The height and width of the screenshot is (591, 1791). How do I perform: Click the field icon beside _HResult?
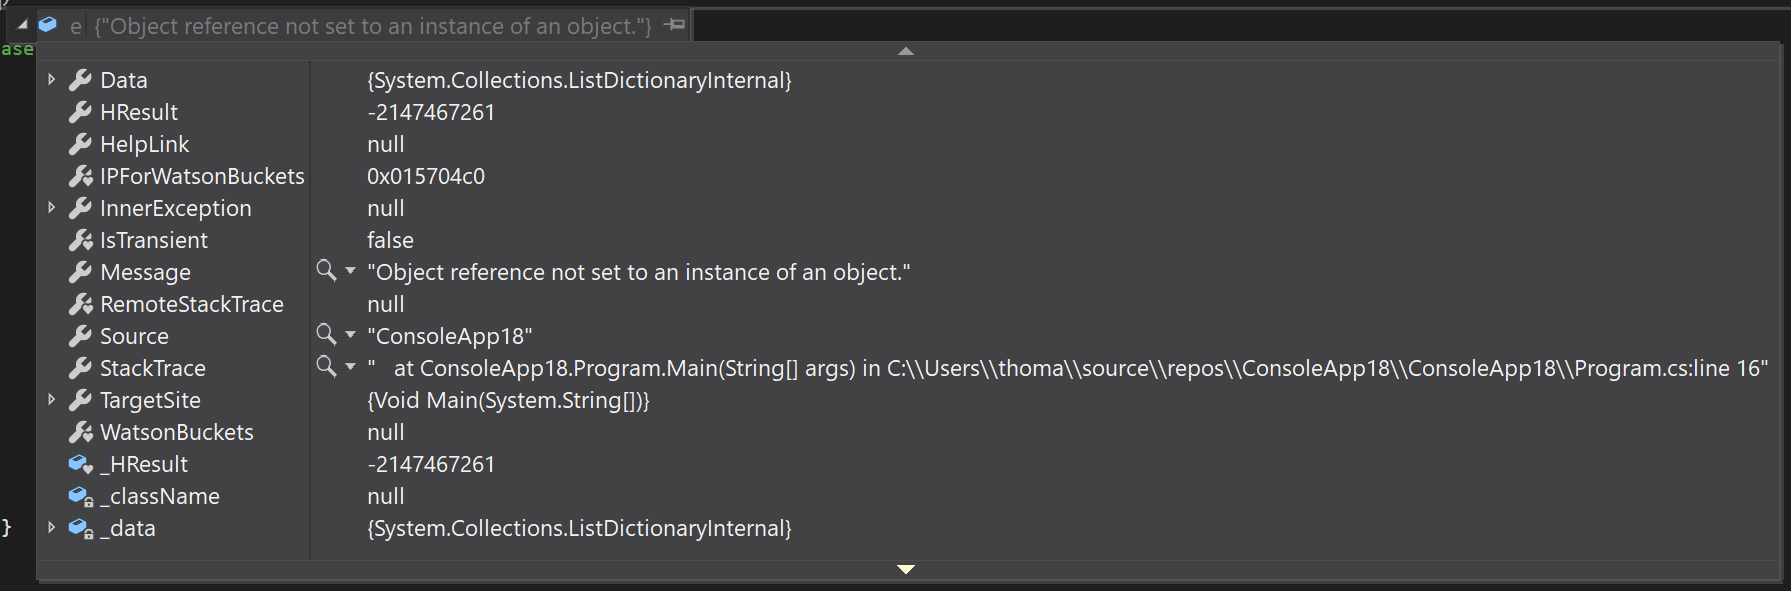coord(79,463)
